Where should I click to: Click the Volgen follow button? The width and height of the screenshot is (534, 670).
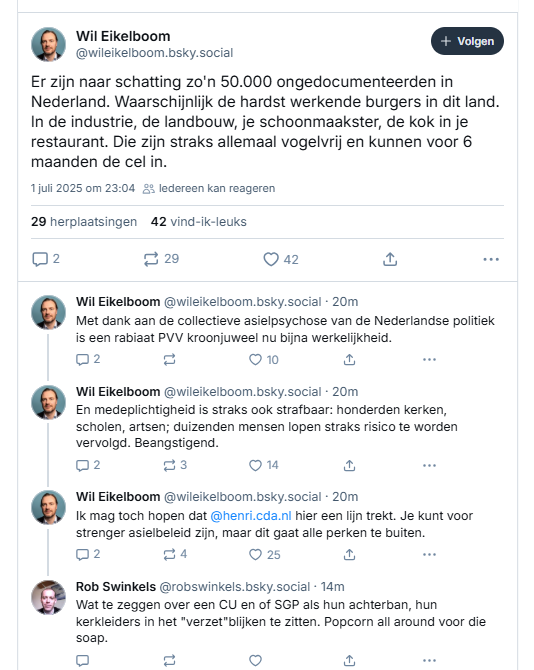pos(467,41)
